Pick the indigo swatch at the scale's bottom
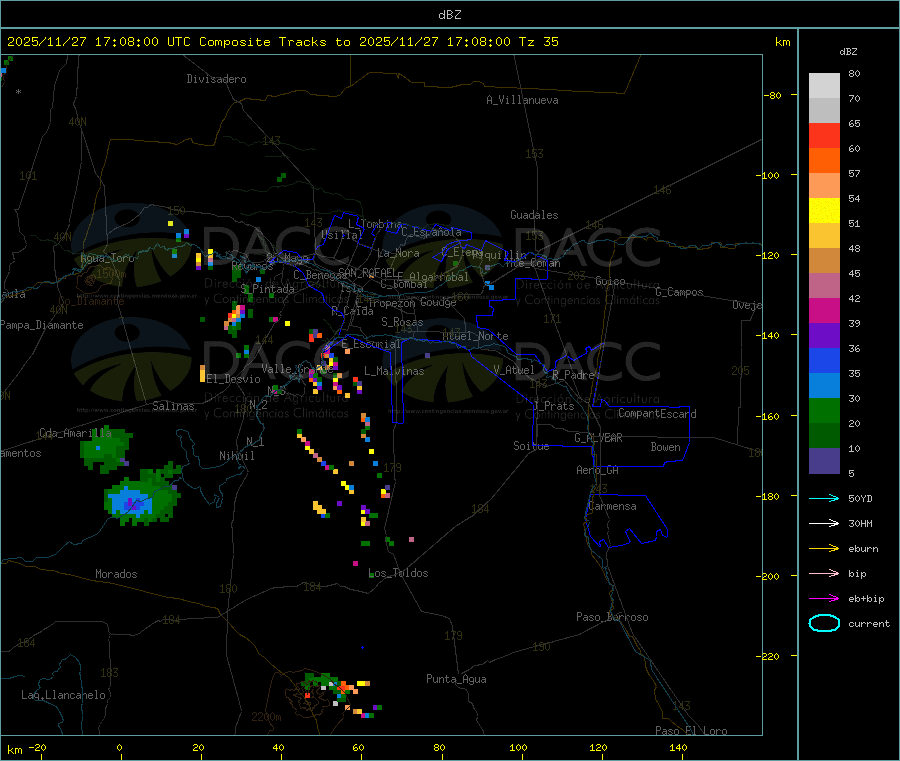 [824, 461]
